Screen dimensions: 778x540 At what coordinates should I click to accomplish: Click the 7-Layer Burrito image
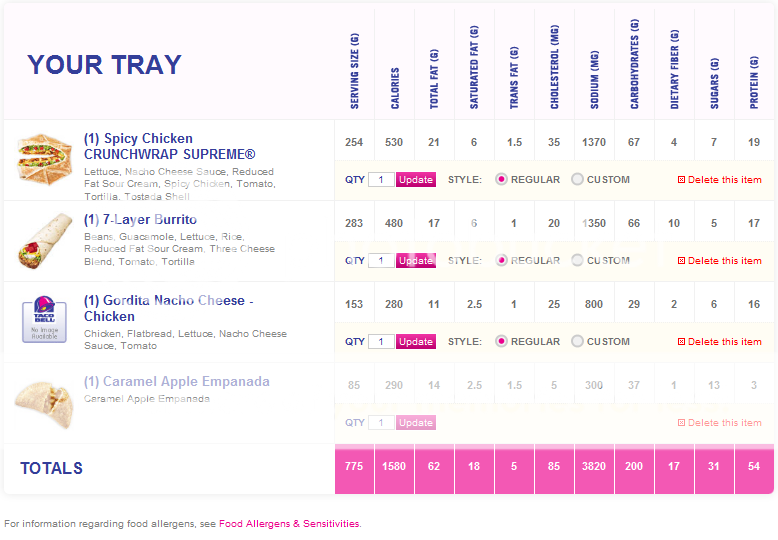pyautogui.click(x=43, y=240)
